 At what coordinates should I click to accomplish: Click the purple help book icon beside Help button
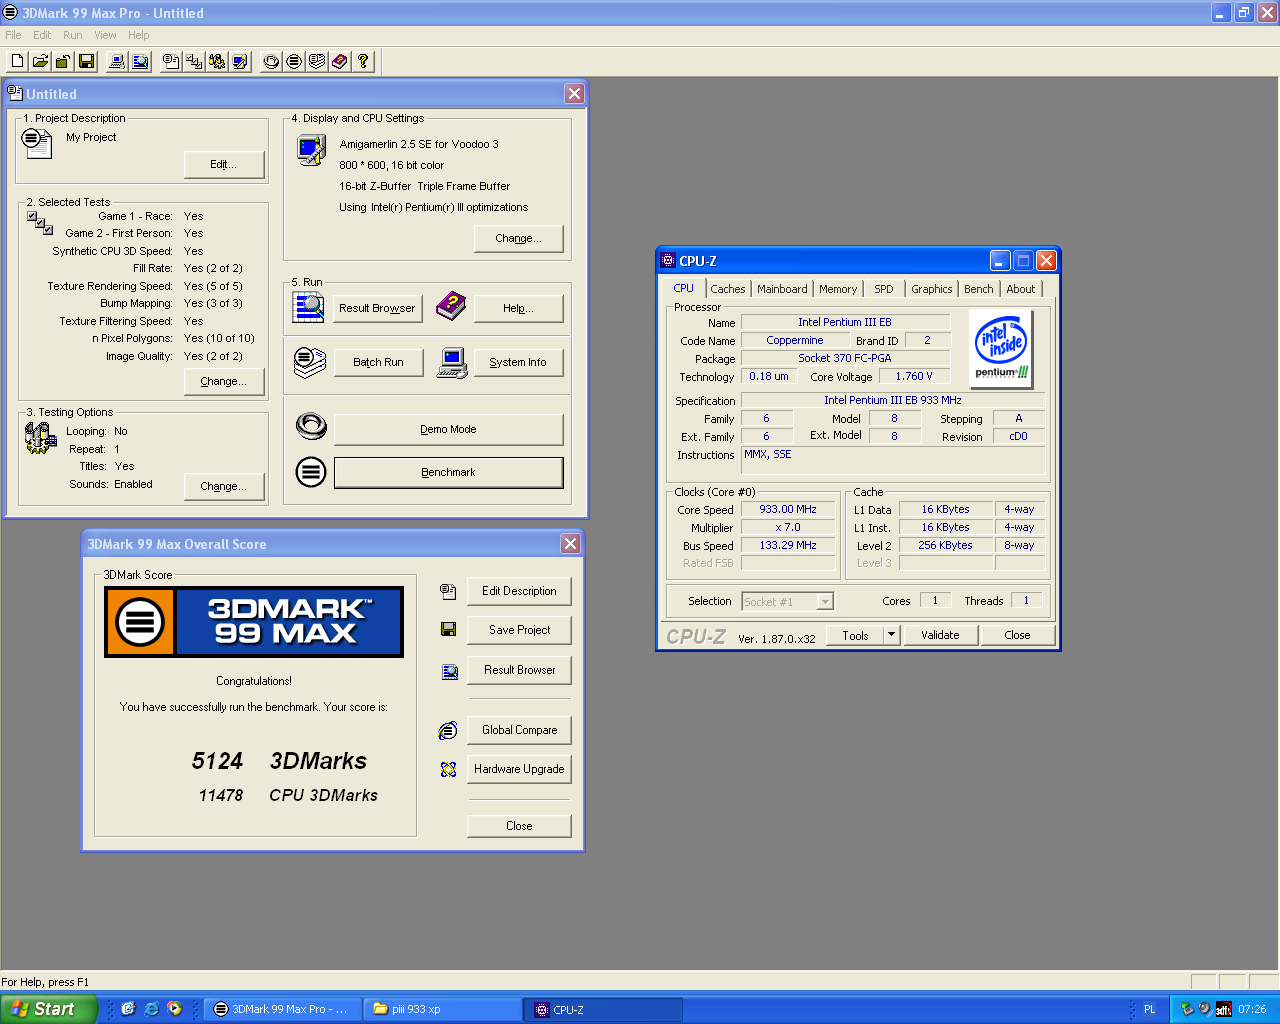pos(451,306)
